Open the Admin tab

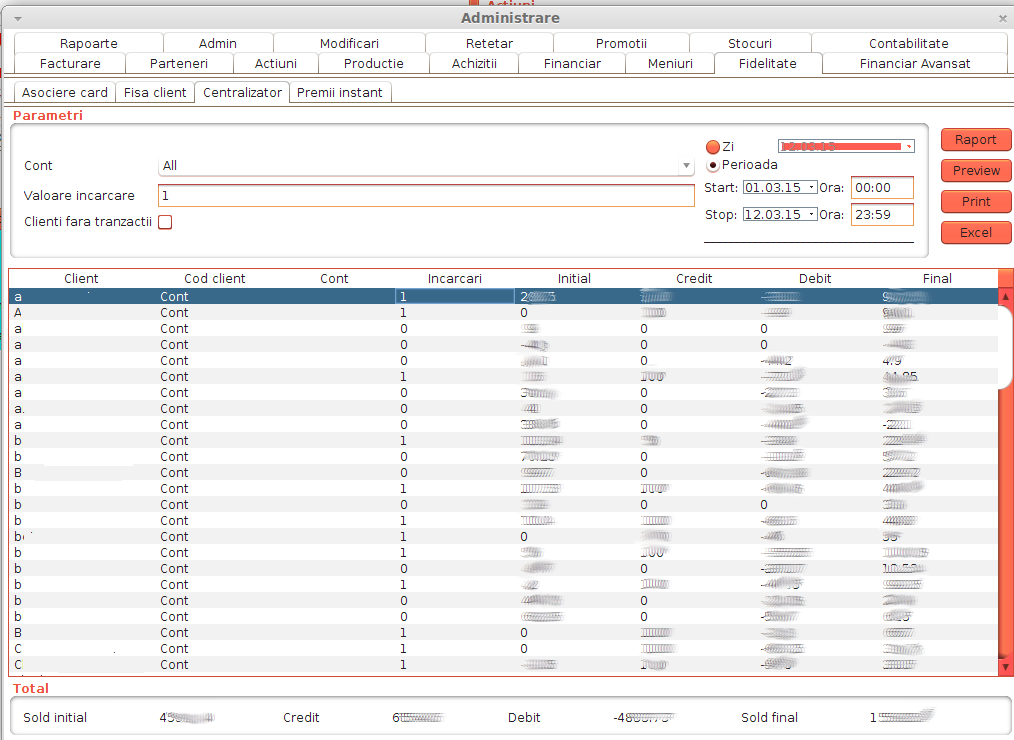[x=218, y=43]
